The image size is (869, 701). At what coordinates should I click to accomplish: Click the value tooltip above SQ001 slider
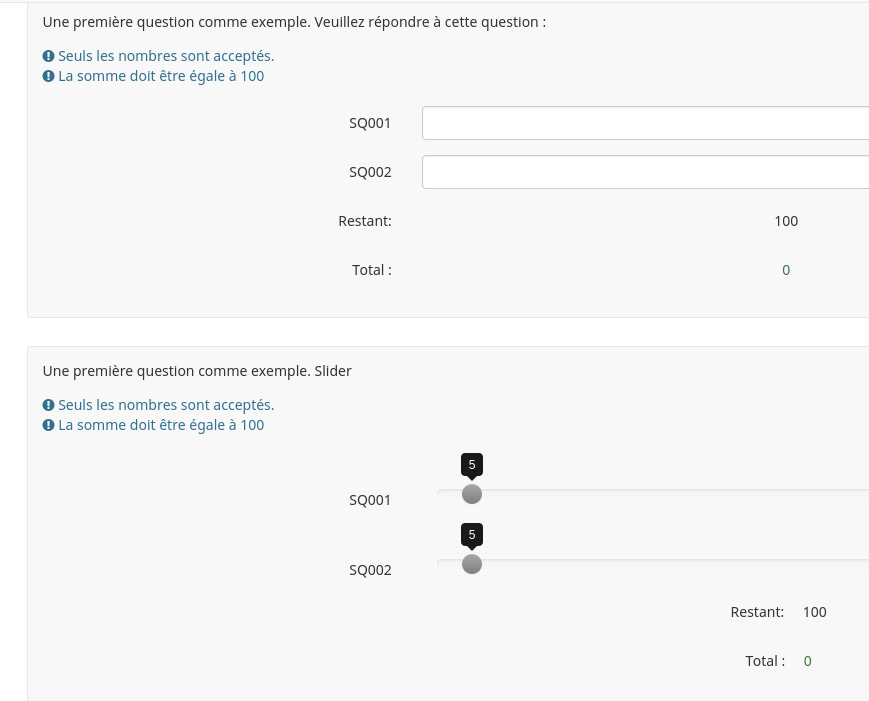pos(472,464)
